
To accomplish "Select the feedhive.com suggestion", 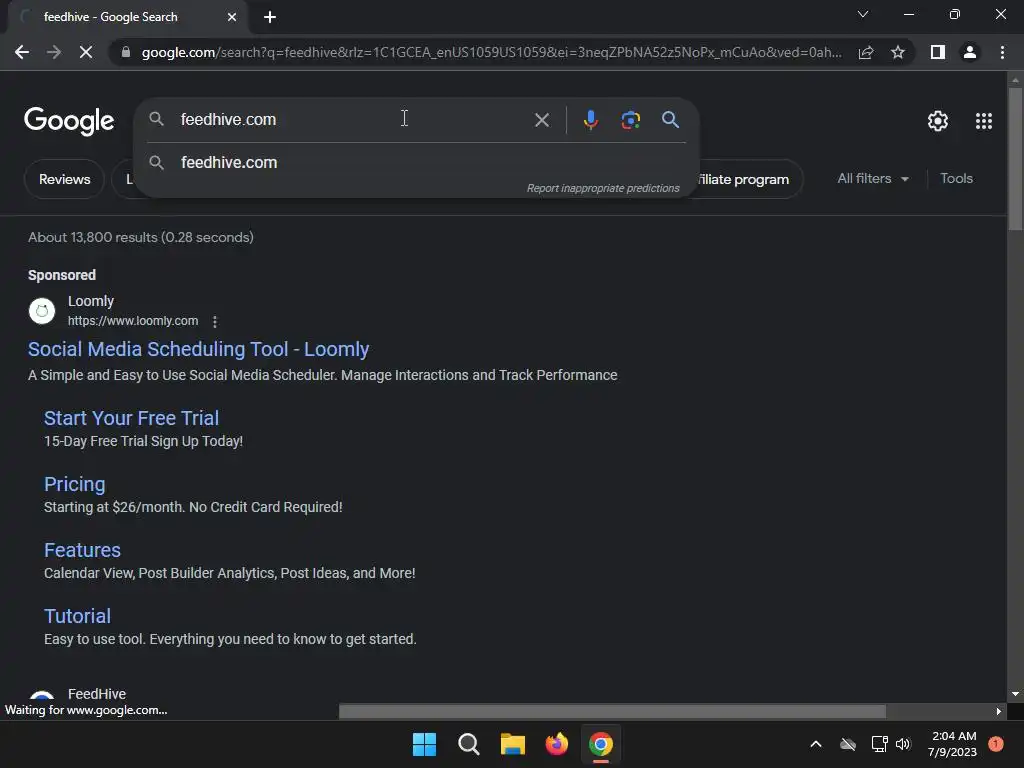I will click(x=416, y=162).
